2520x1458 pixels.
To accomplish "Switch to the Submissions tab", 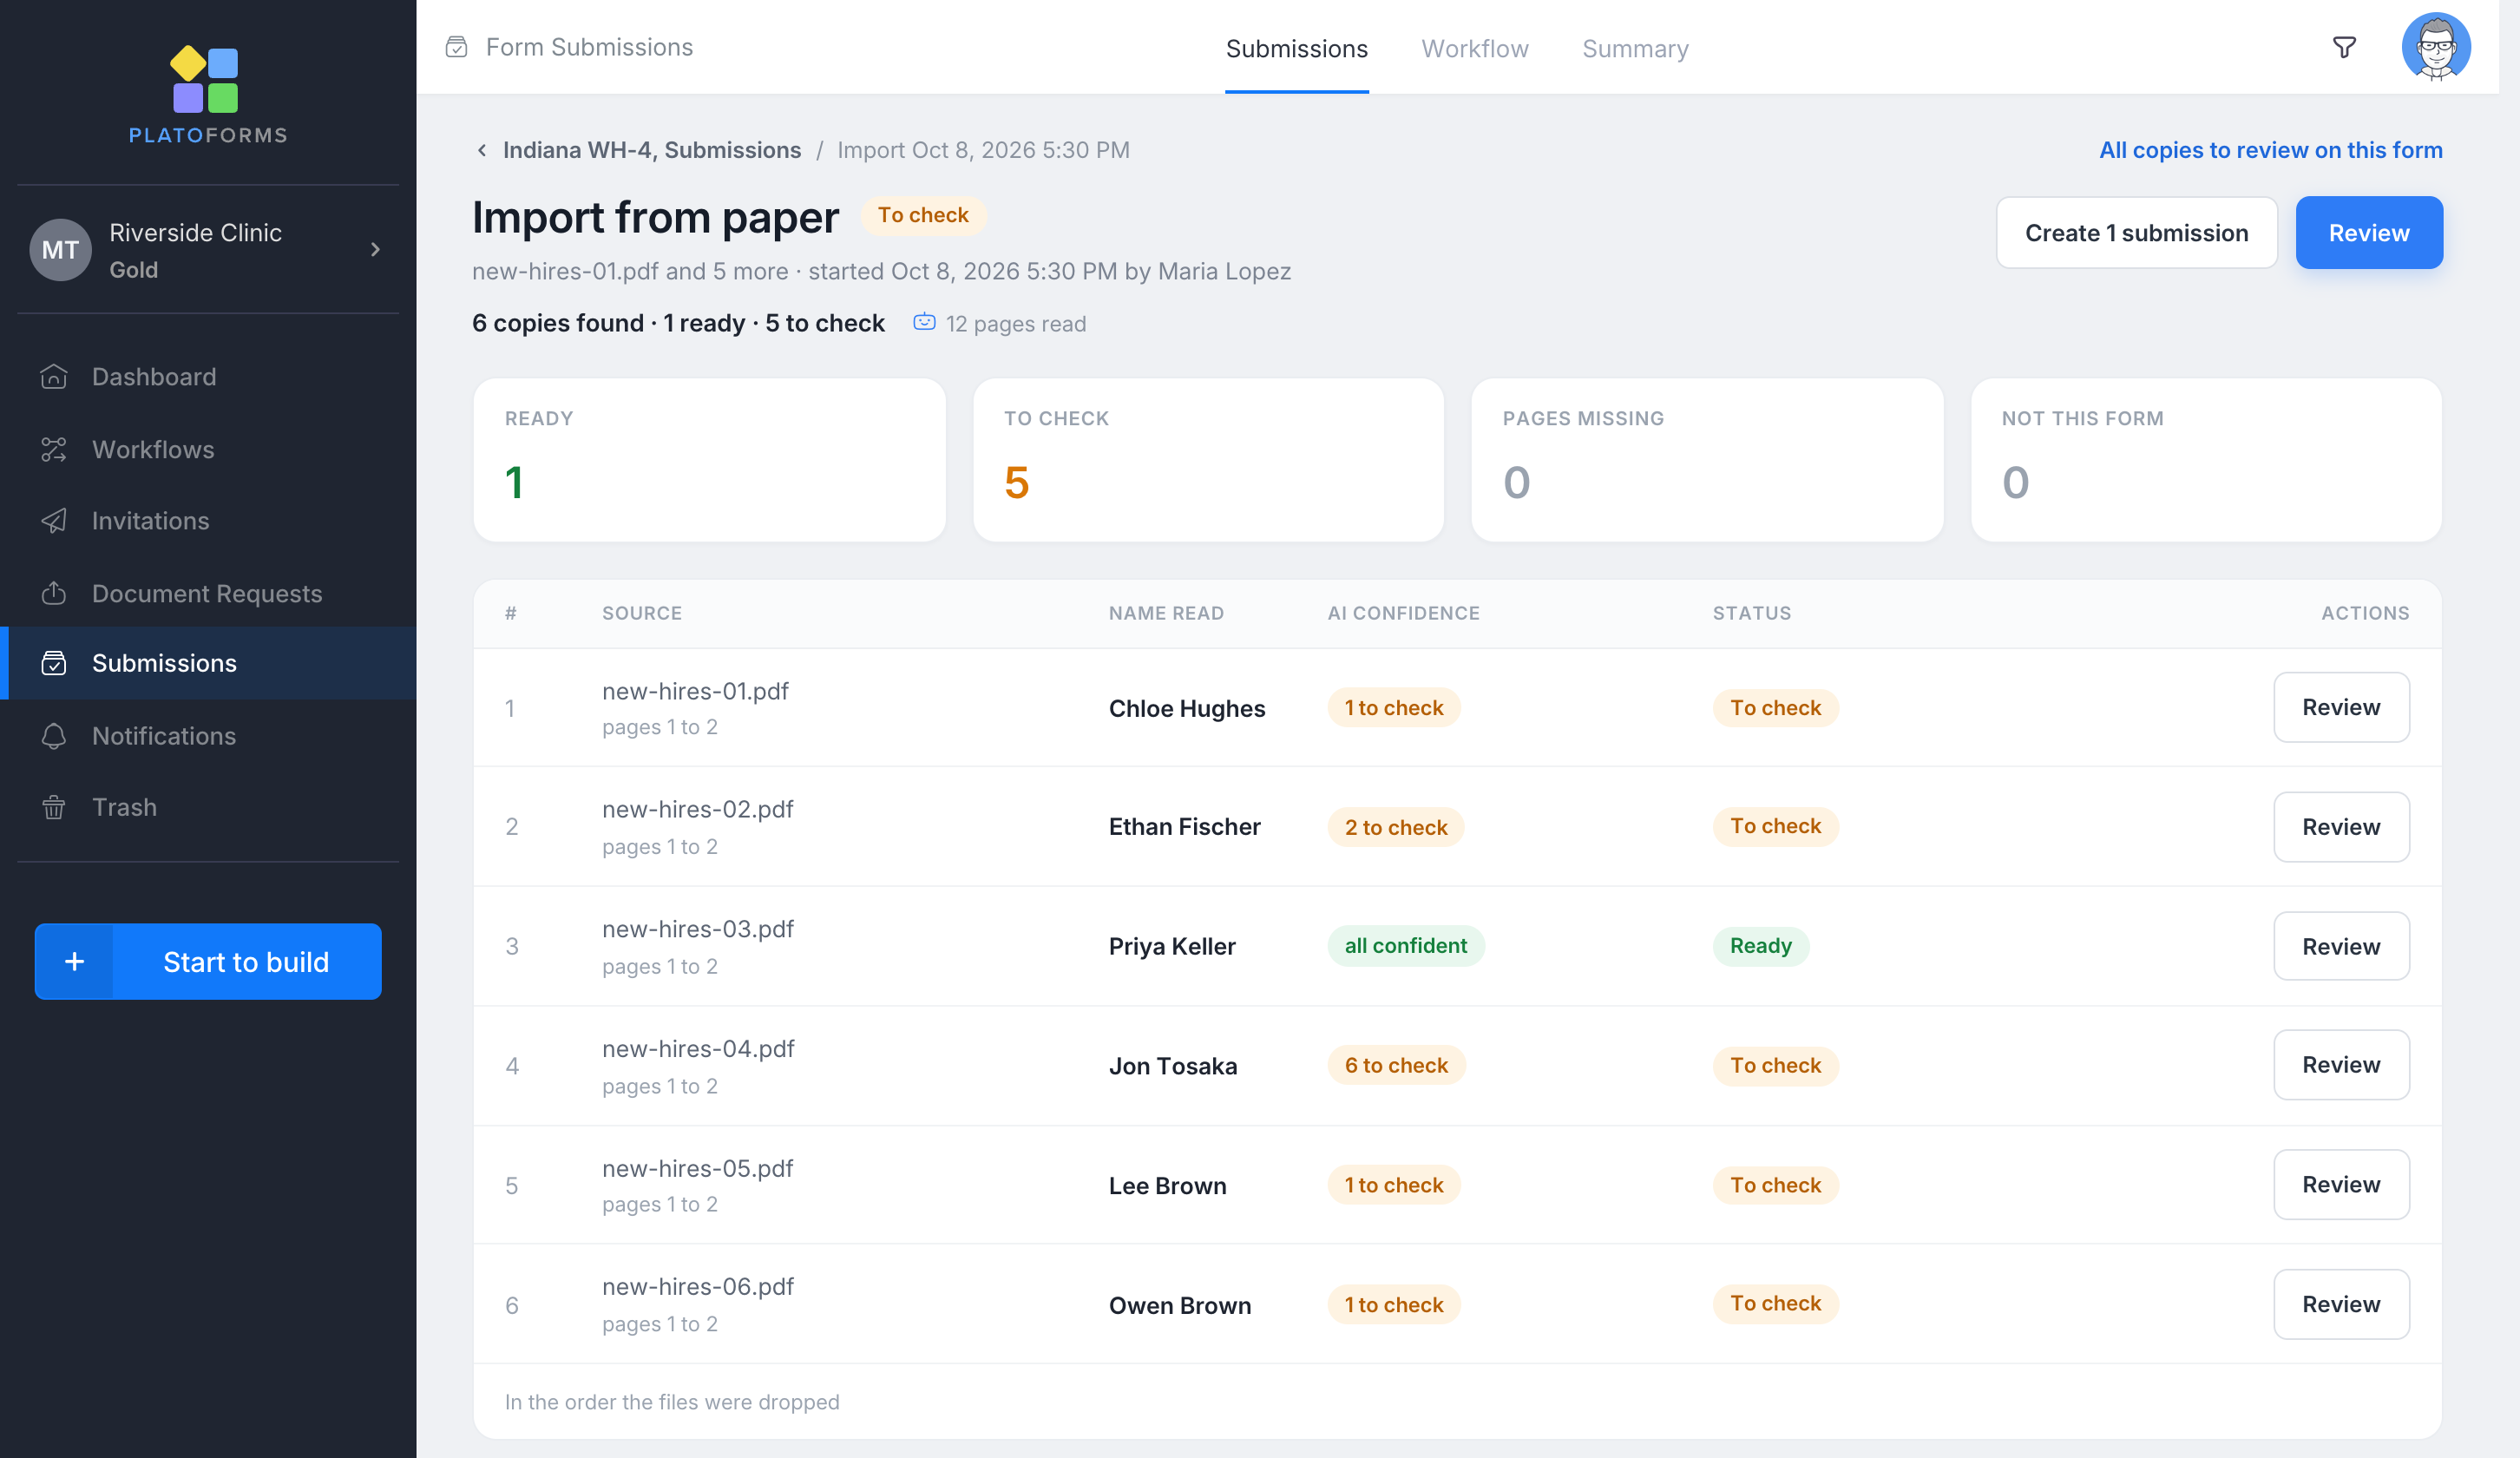I will pyautogui.click(x=1296, y=49).
